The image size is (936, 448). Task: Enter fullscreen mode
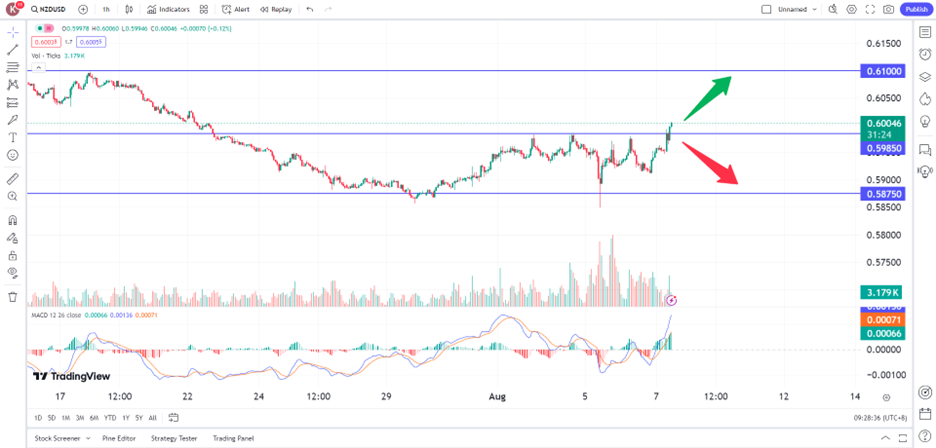click(870, 10)
